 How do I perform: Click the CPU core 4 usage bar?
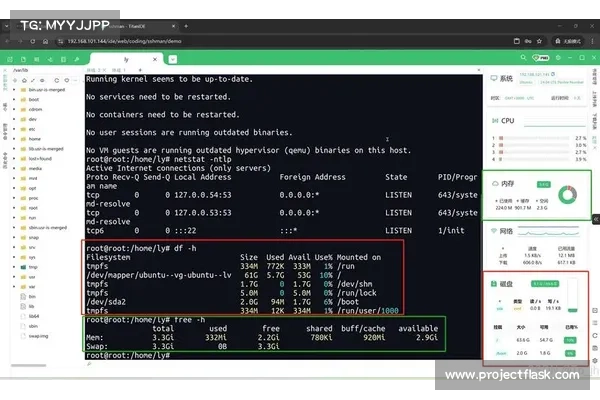(x=534, y=159)
